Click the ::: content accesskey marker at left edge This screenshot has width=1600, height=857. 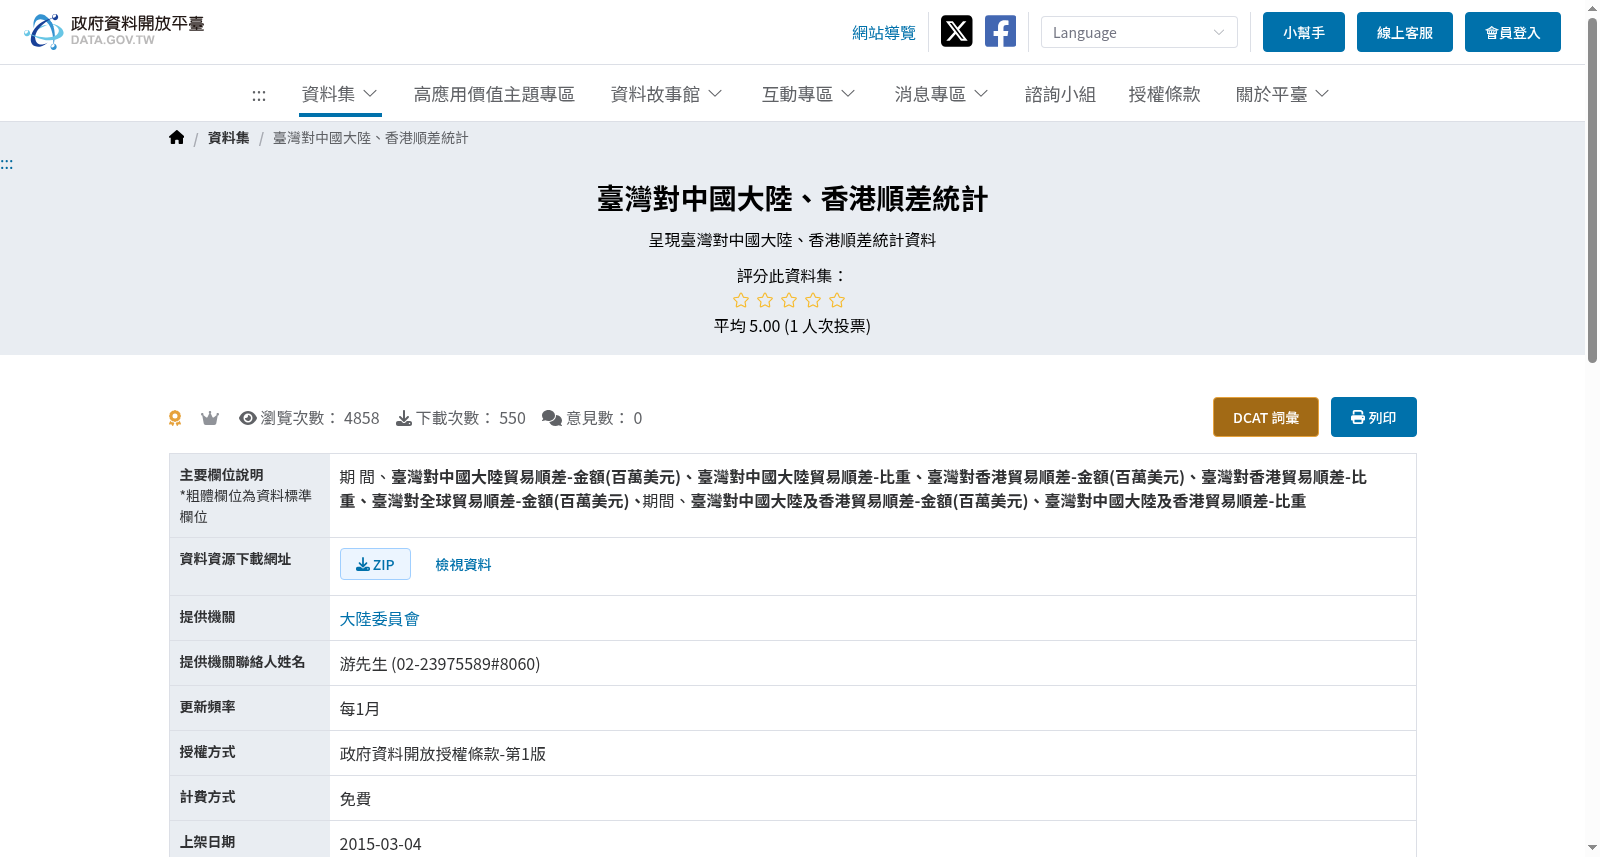(7, 164)
